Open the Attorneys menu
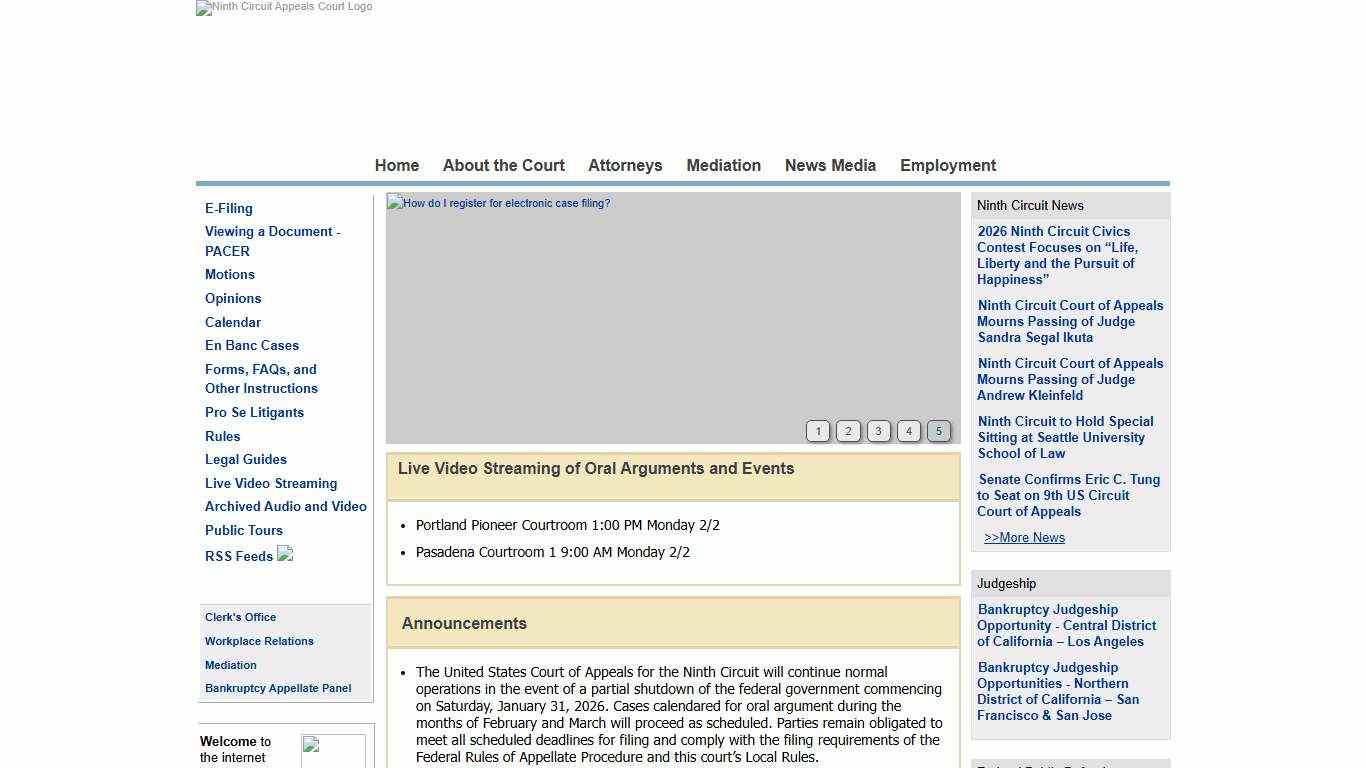Screen dimensions: 1366x768 (625, 165)
